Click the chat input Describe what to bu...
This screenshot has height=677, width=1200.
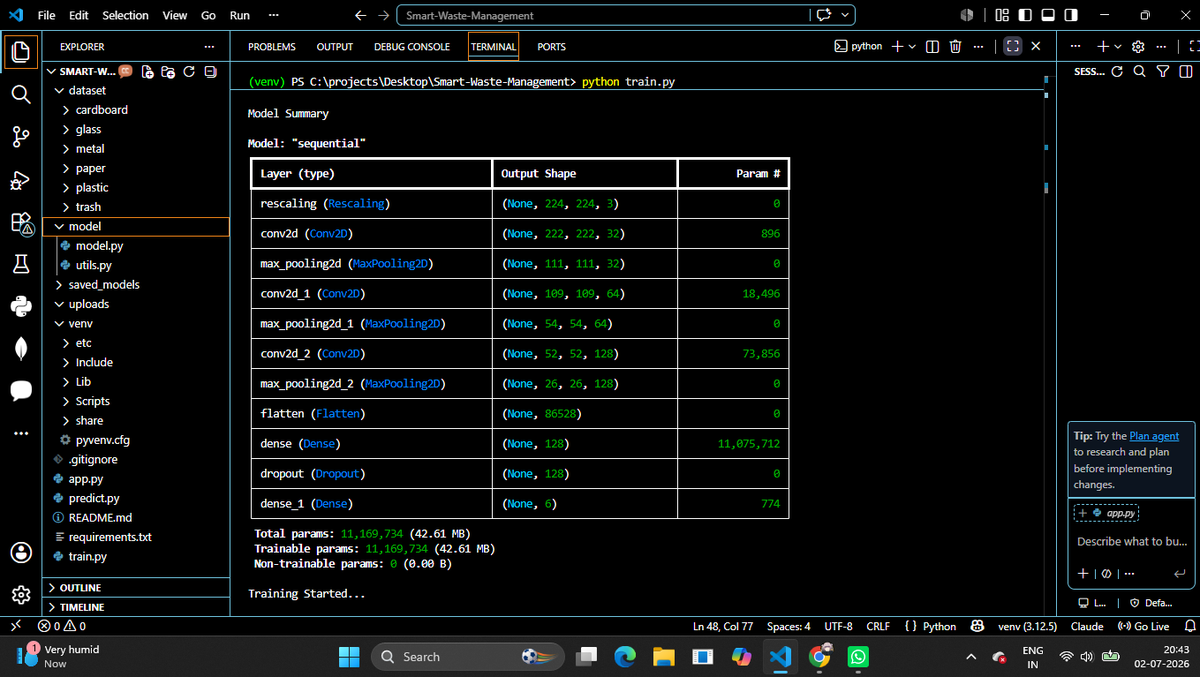tap(1132, 542)
